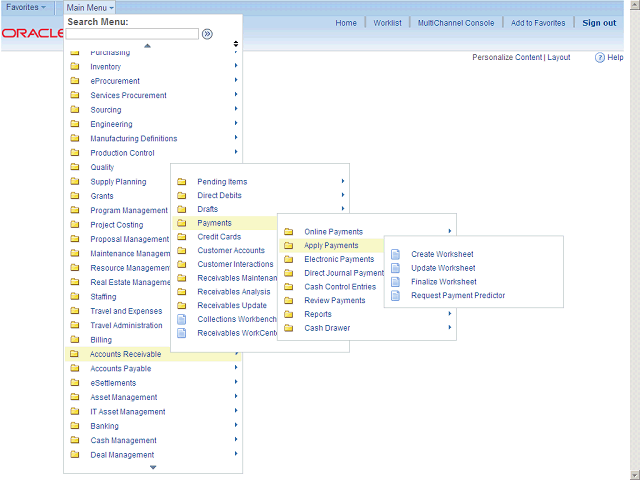Screen dimensions: 640x480
Task: Click the Request Payment Predictor page icon
Action: point(396,296)
